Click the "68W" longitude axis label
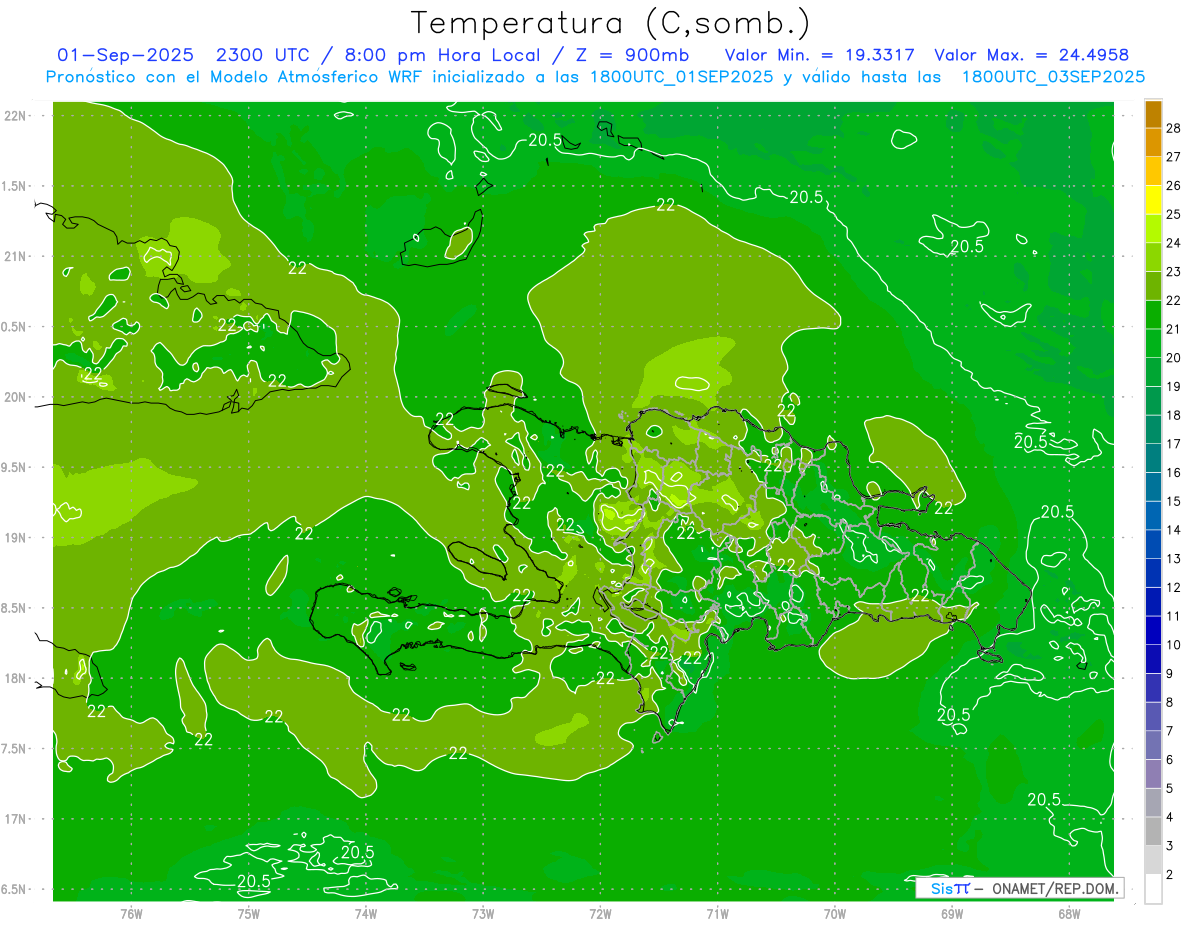 1069,913
